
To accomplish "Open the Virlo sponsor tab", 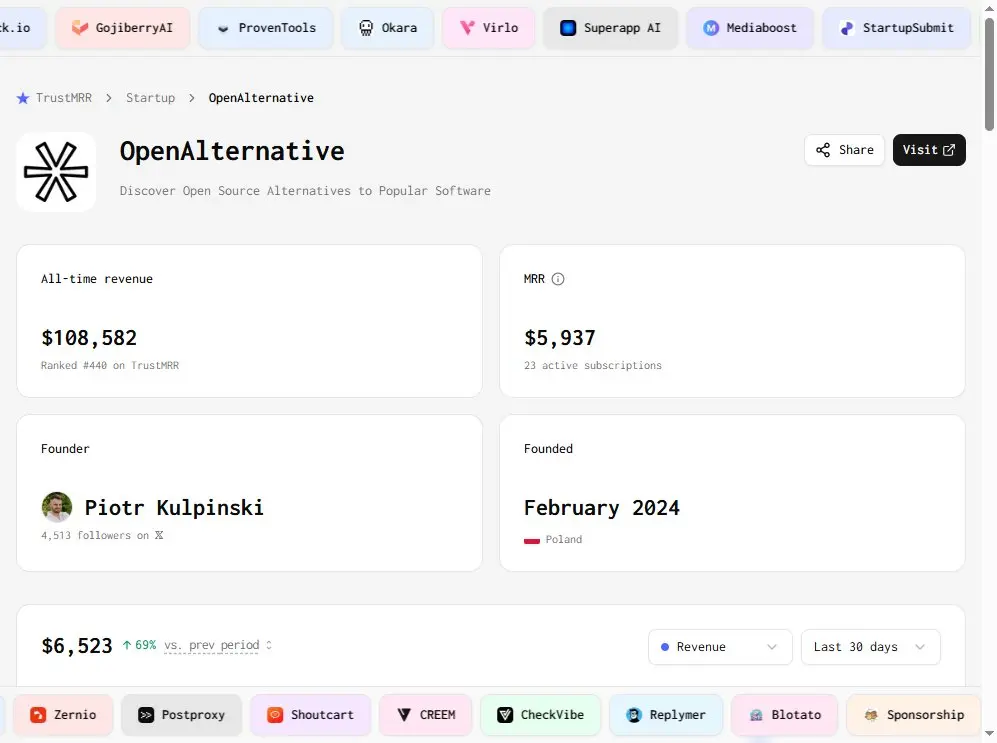I will point(488,28).
